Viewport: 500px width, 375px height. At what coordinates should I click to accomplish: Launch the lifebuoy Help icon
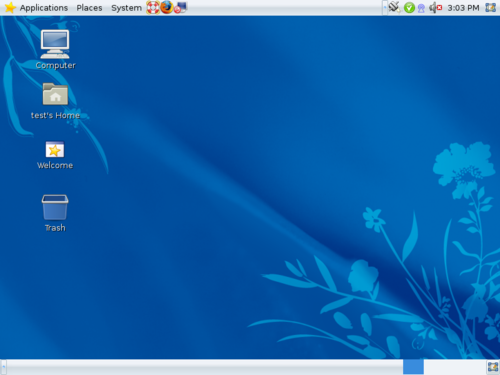tap(153, 7)
